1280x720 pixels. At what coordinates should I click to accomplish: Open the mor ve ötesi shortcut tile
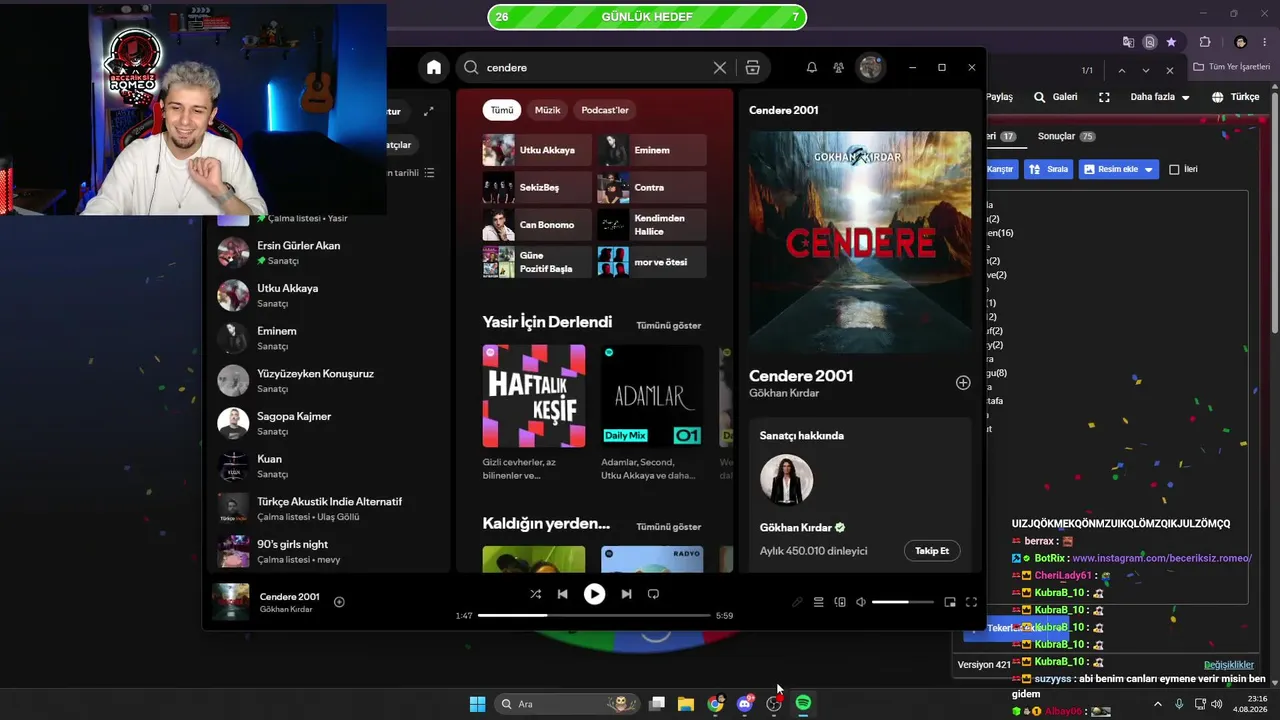pyautogui.click(x=652, y=262)
